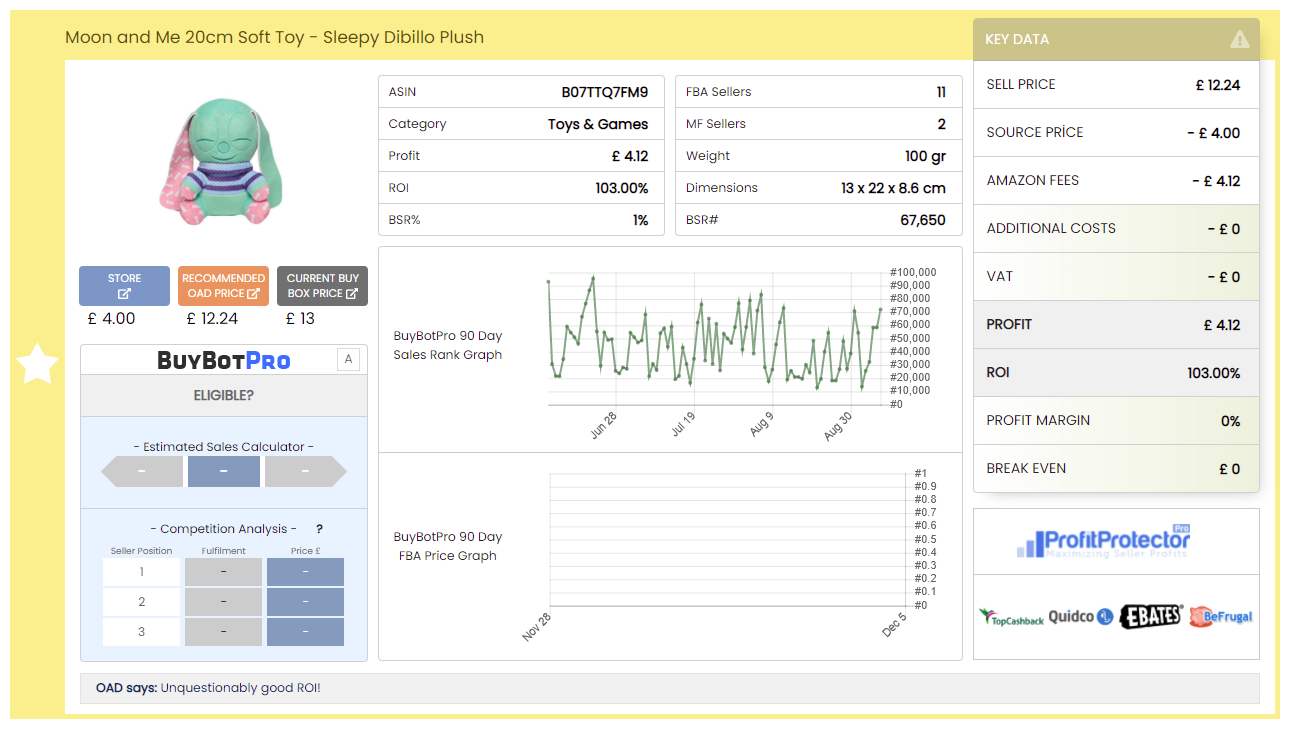
Task: Click the BSR# value 67,650
Action: click(923, 220)
